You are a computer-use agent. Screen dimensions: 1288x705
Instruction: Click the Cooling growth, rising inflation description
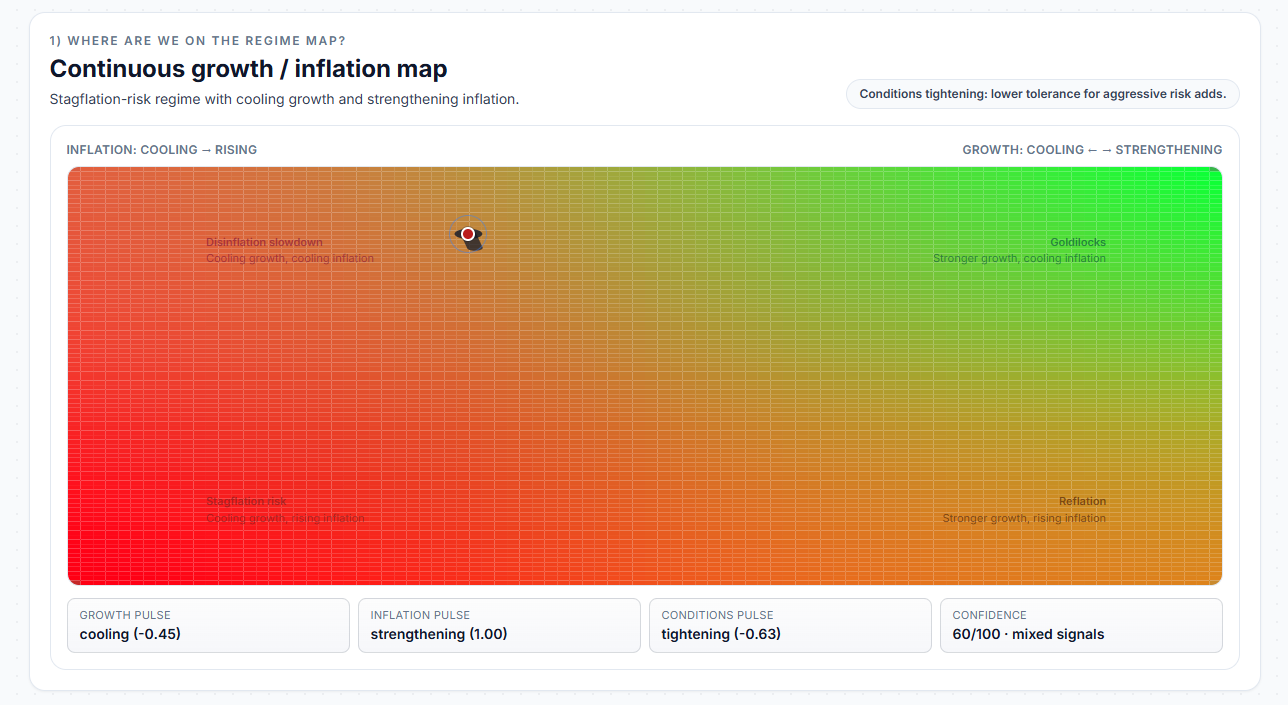(285, 518)
